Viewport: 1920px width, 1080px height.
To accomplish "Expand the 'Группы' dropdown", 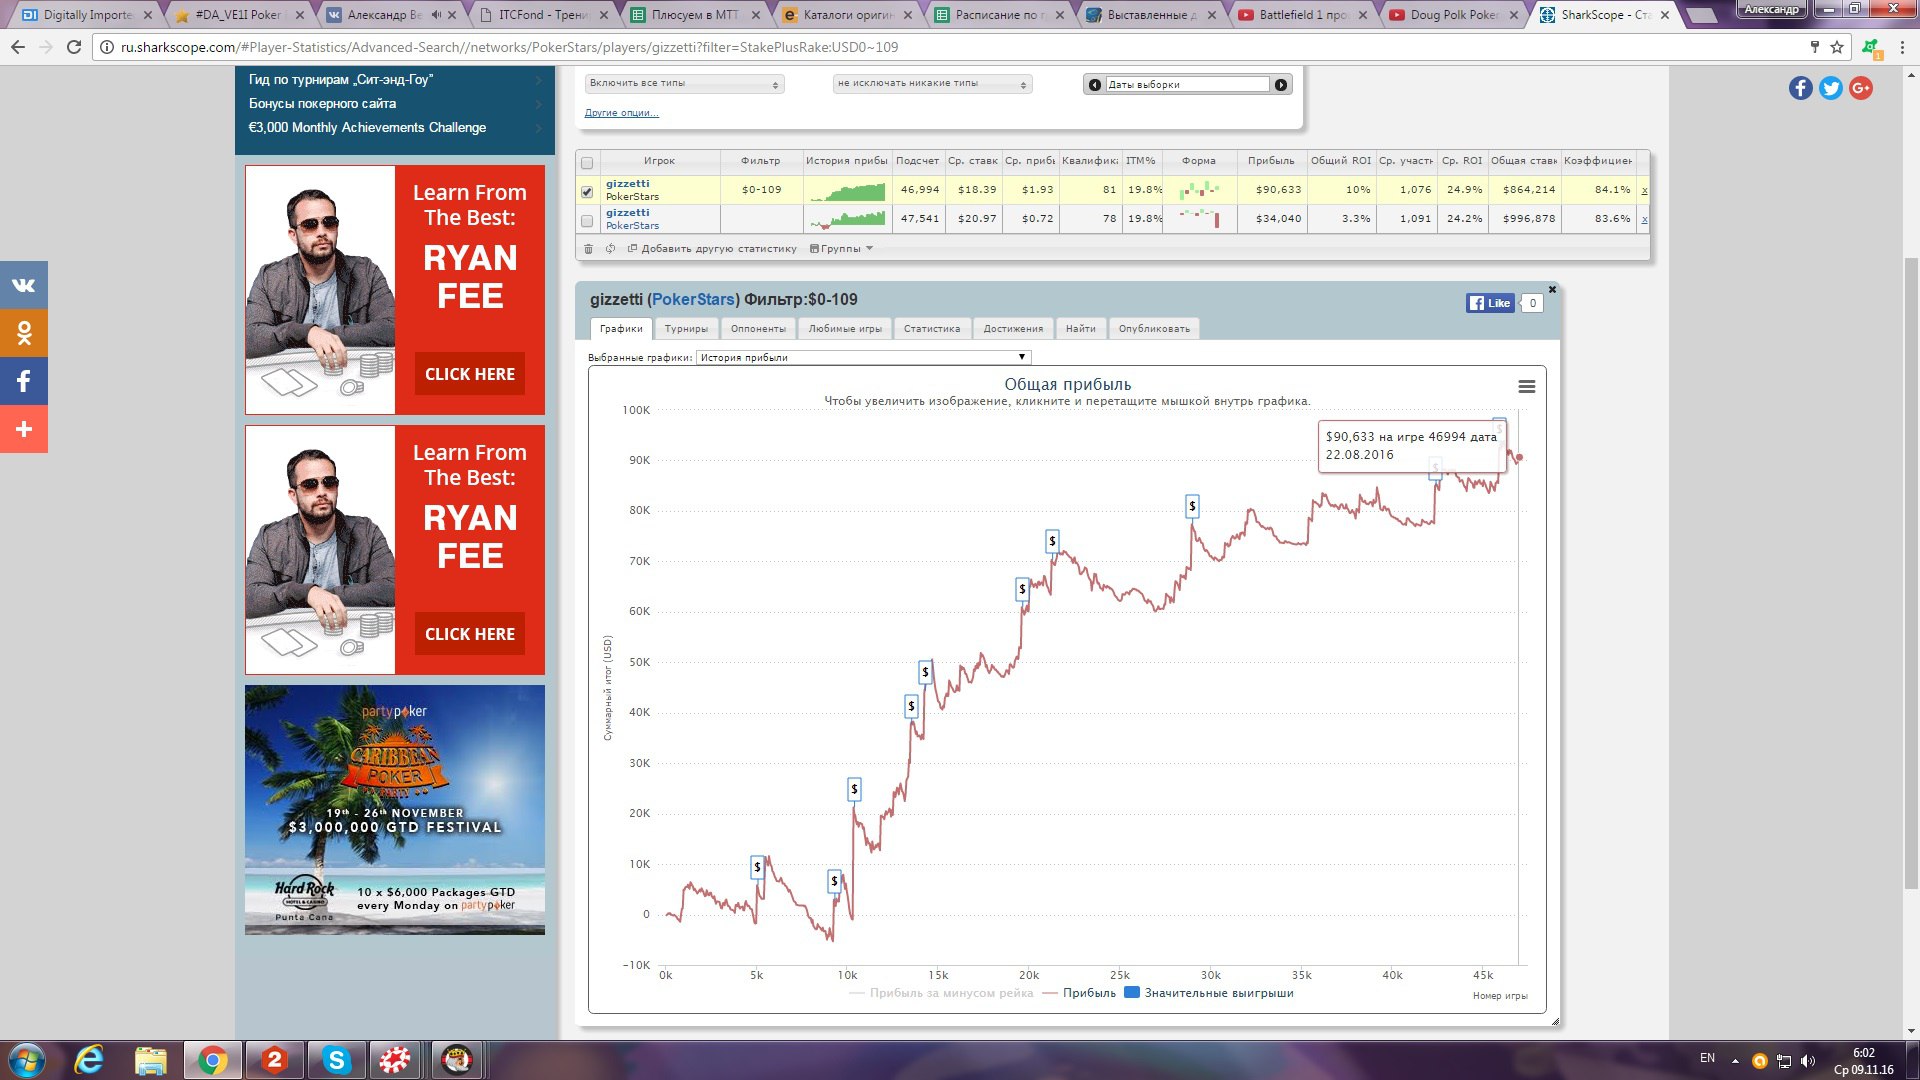I will [842, 249].
